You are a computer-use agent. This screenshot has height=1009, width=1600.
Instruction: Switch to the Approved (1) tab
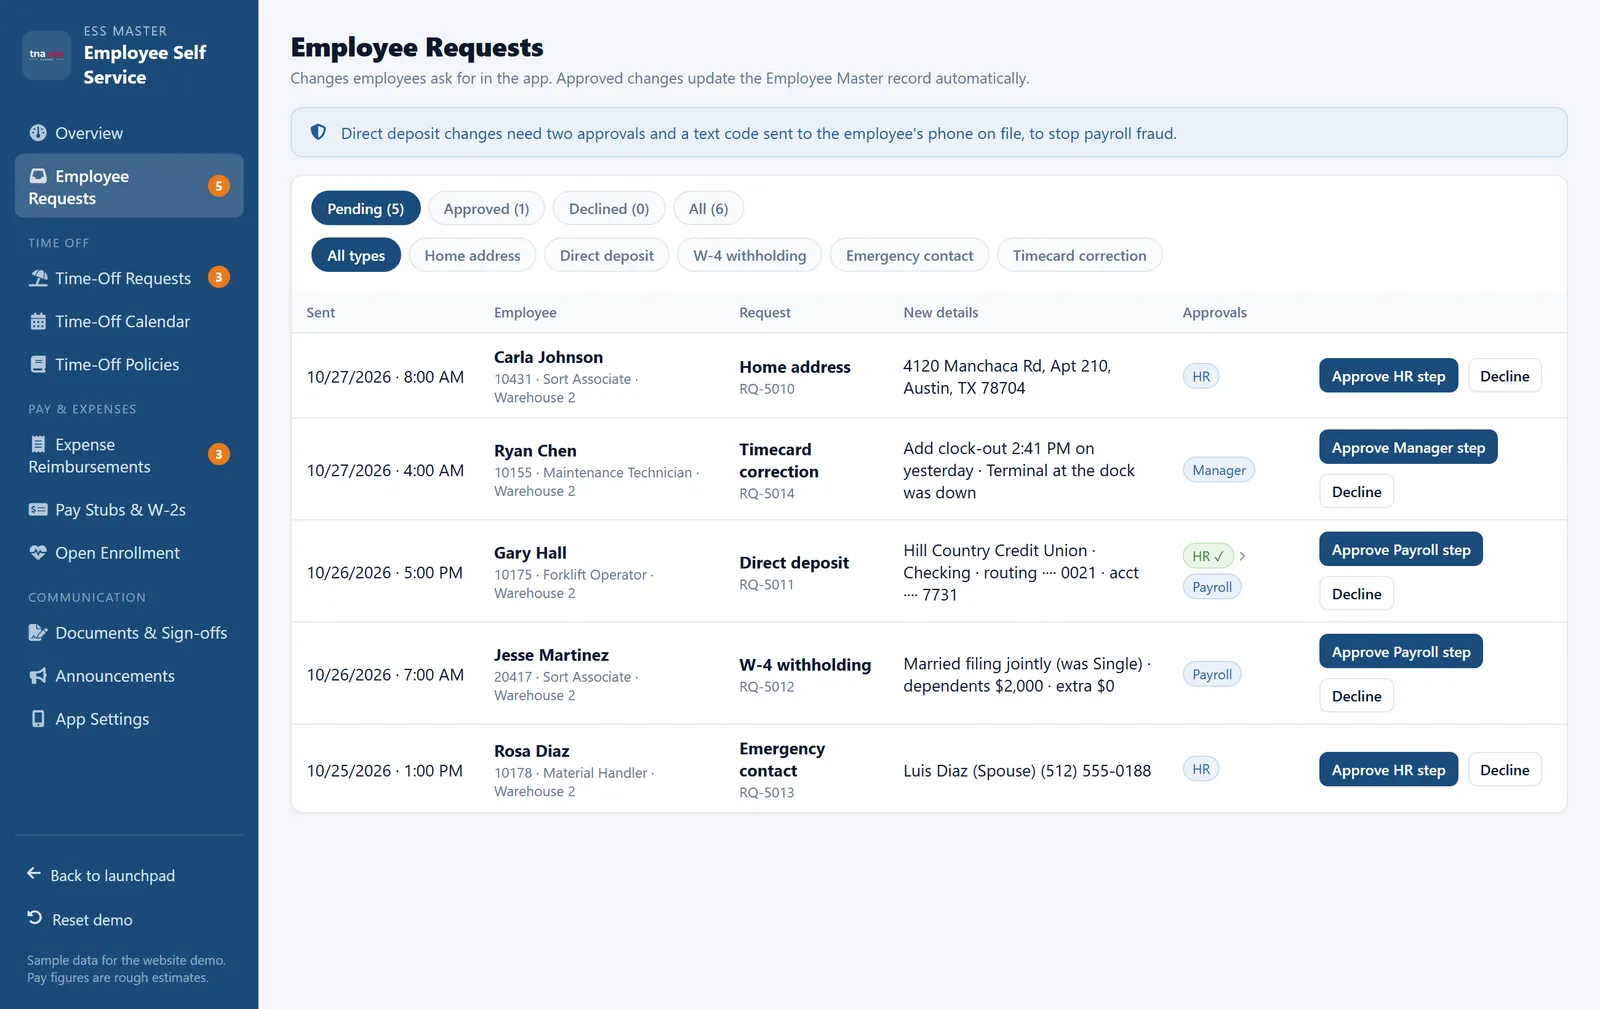(486, 208)
